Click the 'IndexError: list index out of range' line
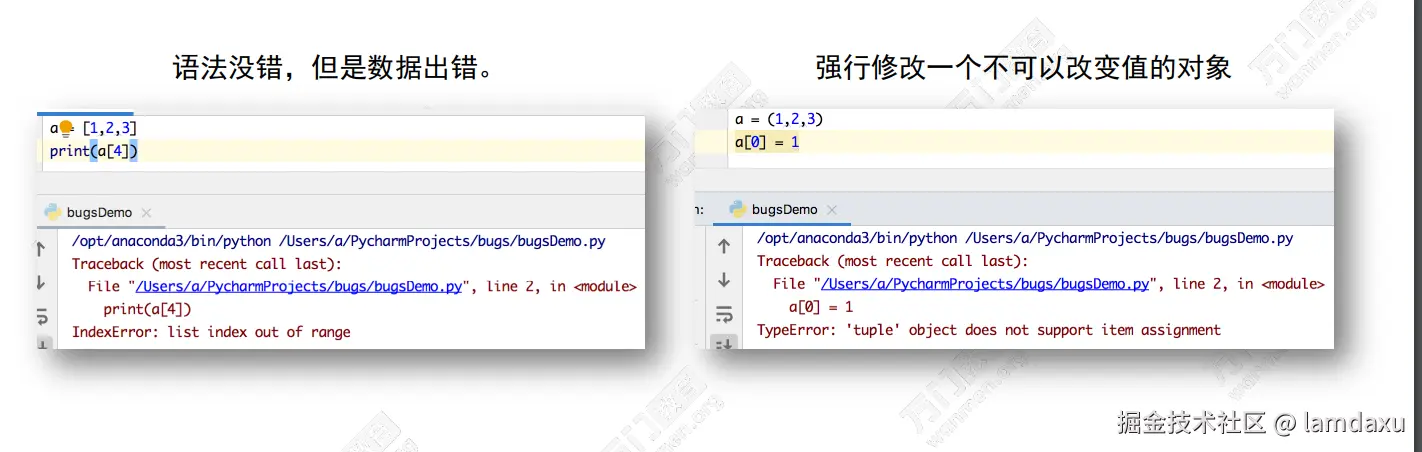1422x452 pixels. (211, 332)
